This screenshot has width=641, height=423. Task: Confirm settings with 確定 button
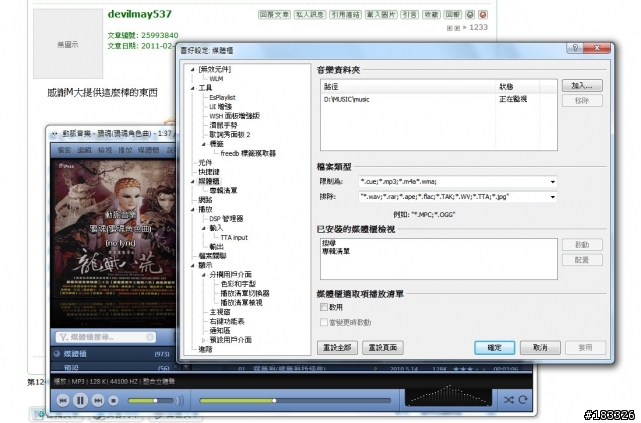click(x=494, y=347)
